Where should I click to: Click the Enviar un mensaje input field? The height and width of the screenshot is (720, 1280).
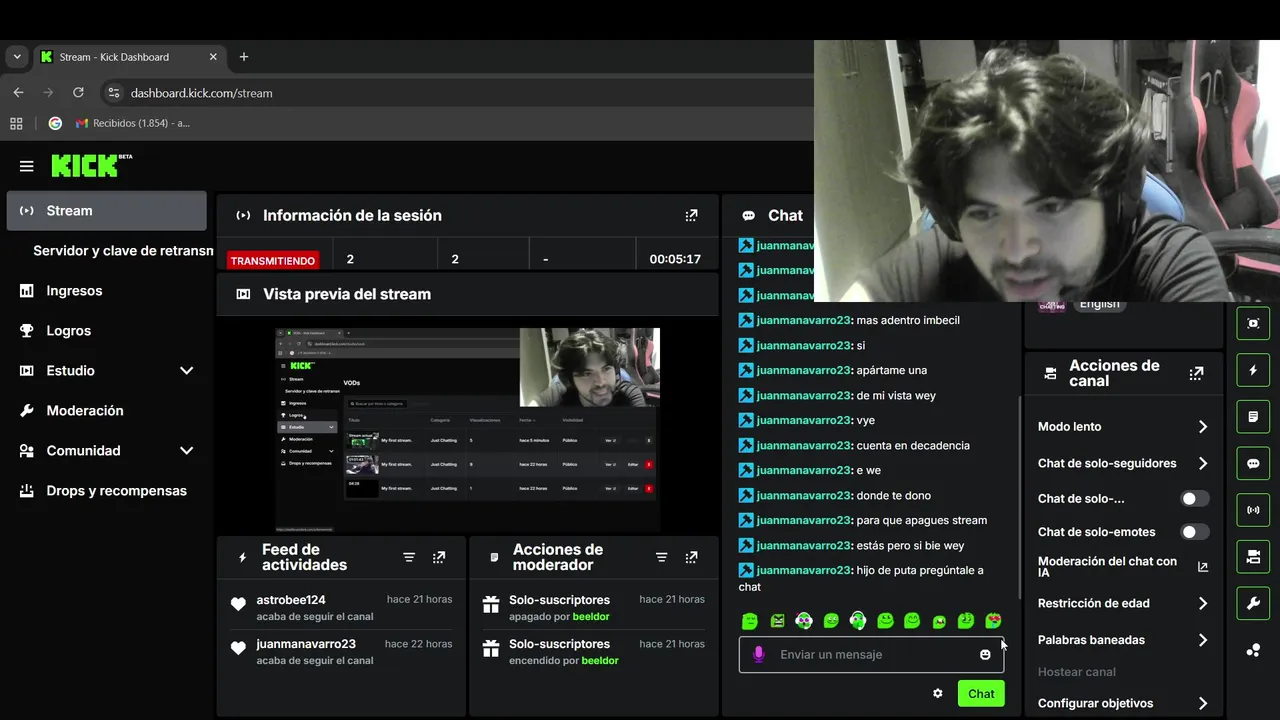tap(871, 654)
